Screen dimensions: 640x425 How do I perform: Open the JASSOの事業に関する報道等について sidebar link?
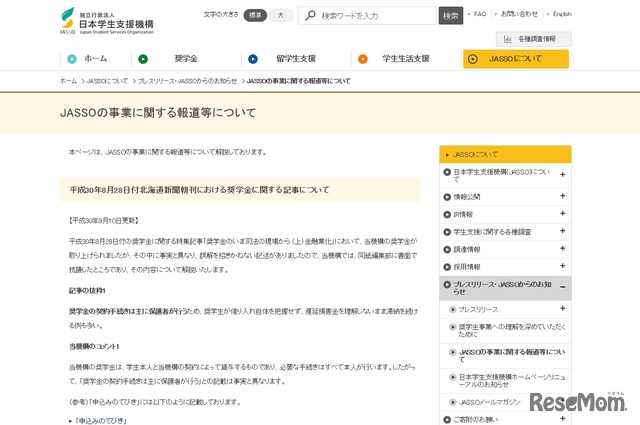click(512, 356)
